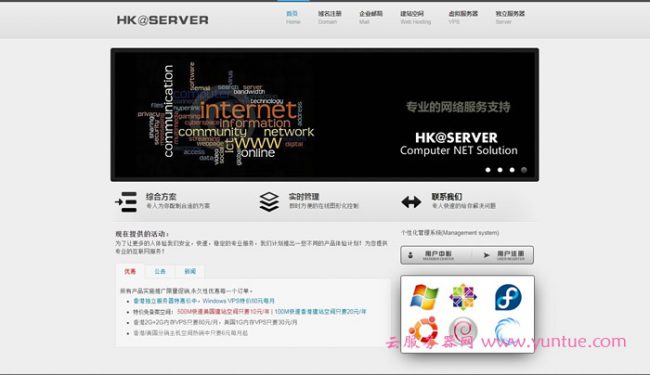
Task: Click the Fedora logo icon
Action: click(x=508, y=297)
